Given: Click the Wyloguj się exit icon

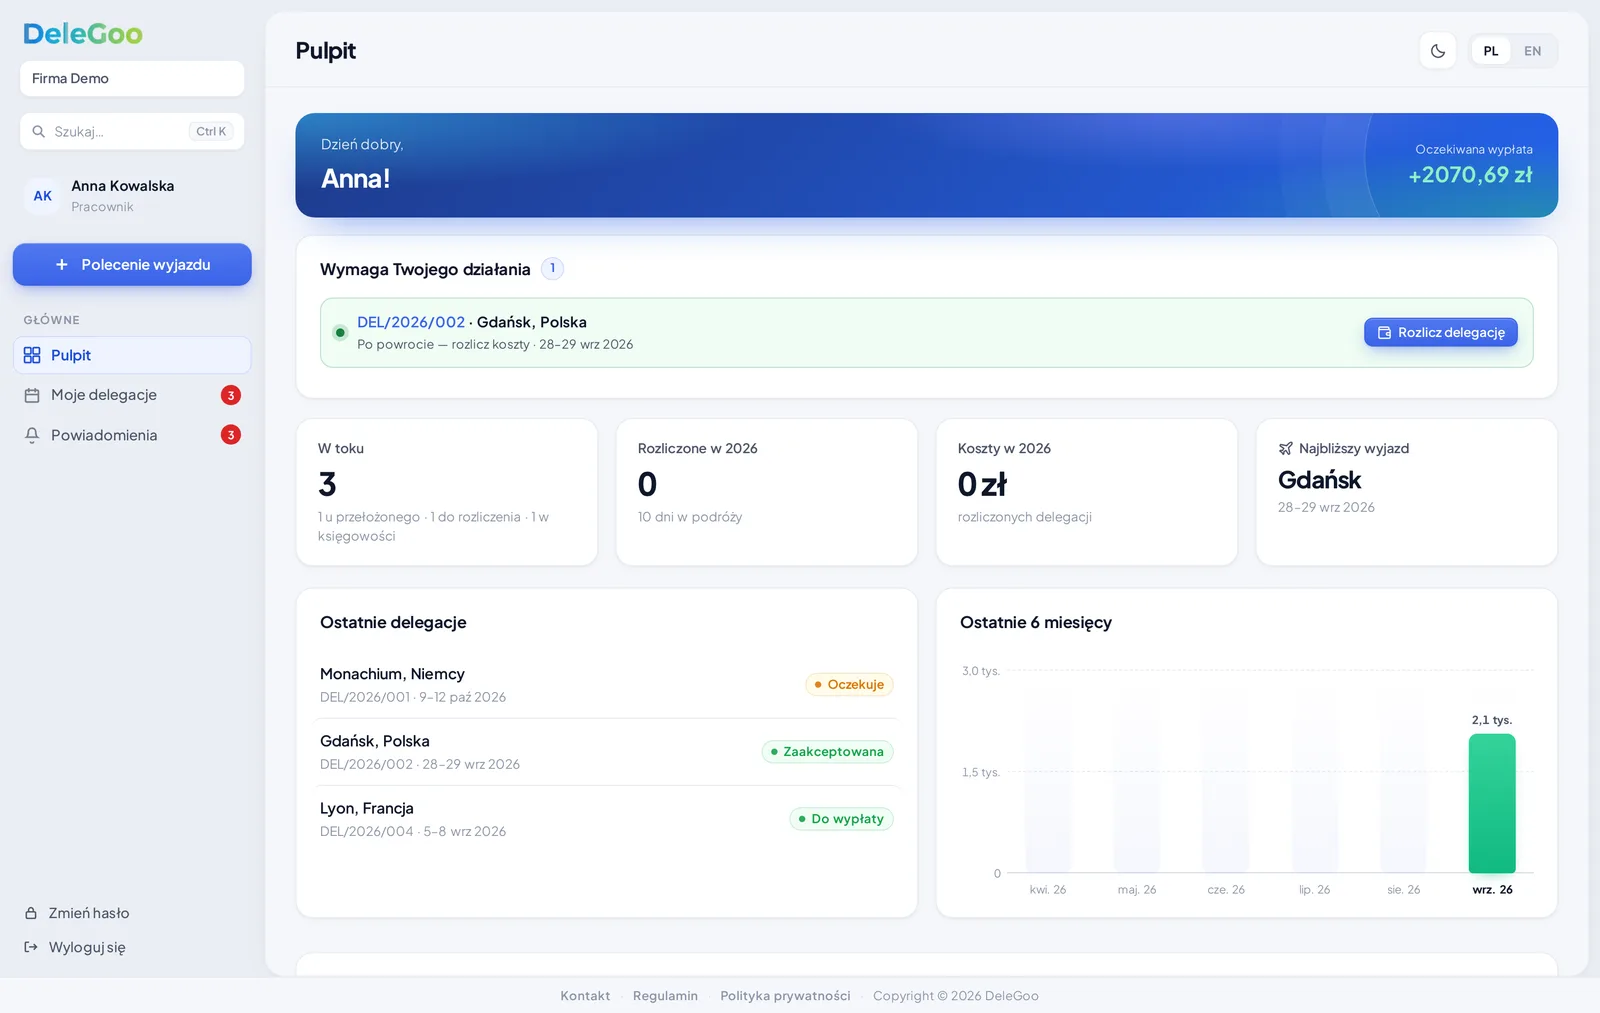Looking at the screenshot, I should (31, 947).
